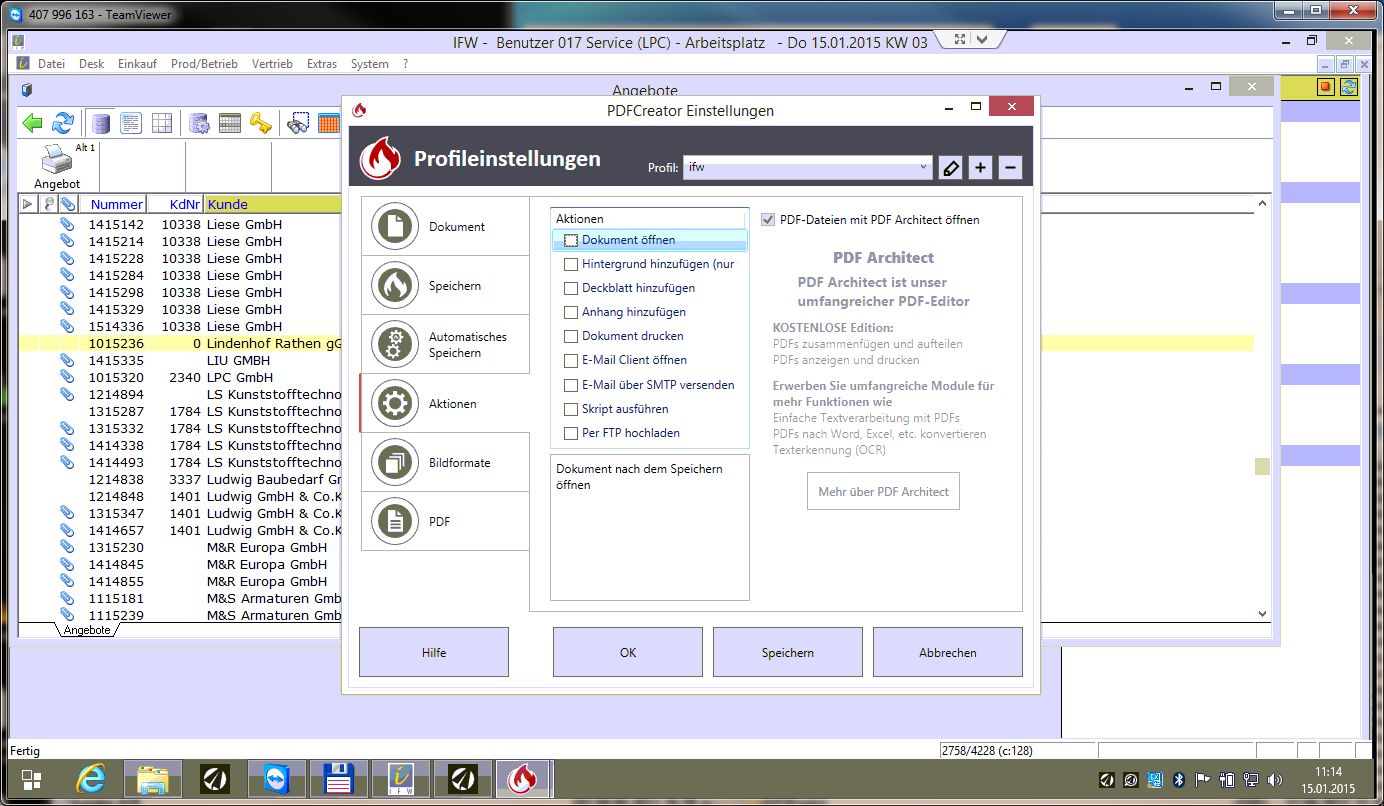Remove profile with the minus button
This screenshot has width=1384, height=806.
point(1010,168)
